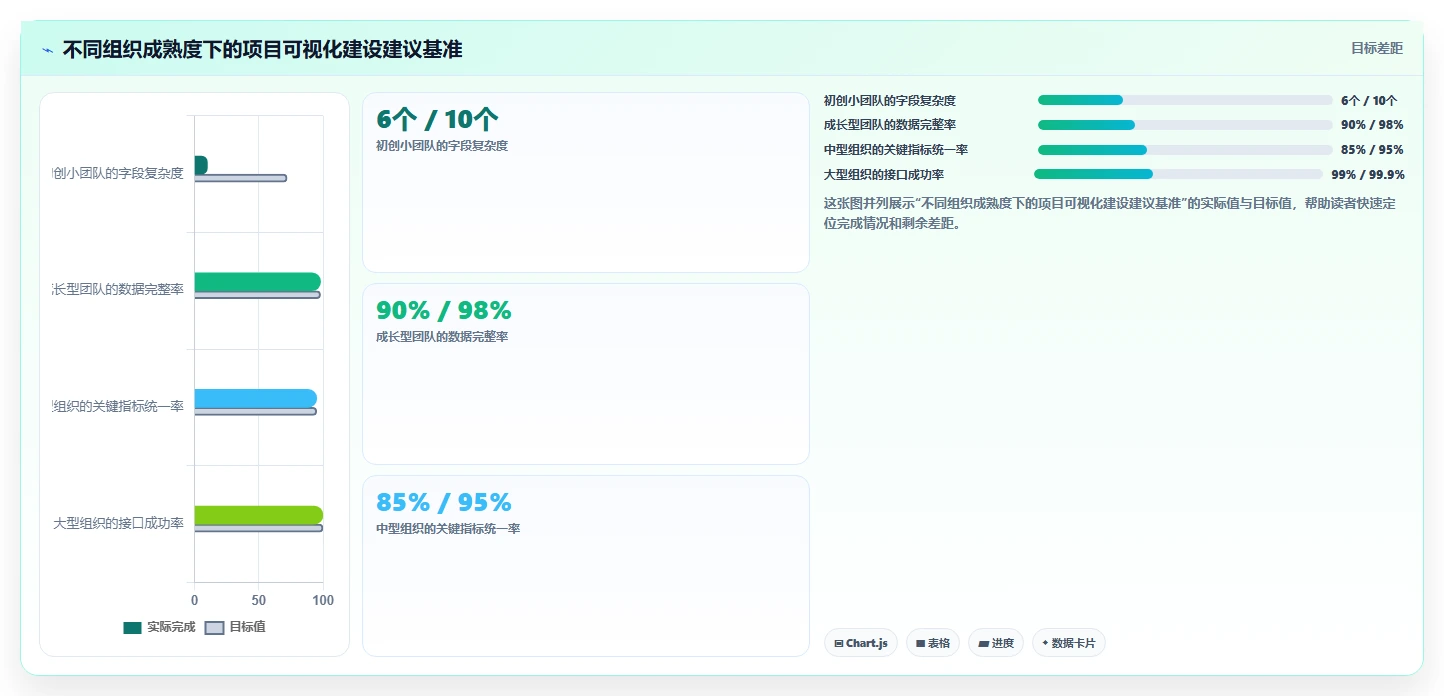The image size is (1444, 696).
Task: Click the 85% / 95% value in progress list
Action: [1372, 150]
